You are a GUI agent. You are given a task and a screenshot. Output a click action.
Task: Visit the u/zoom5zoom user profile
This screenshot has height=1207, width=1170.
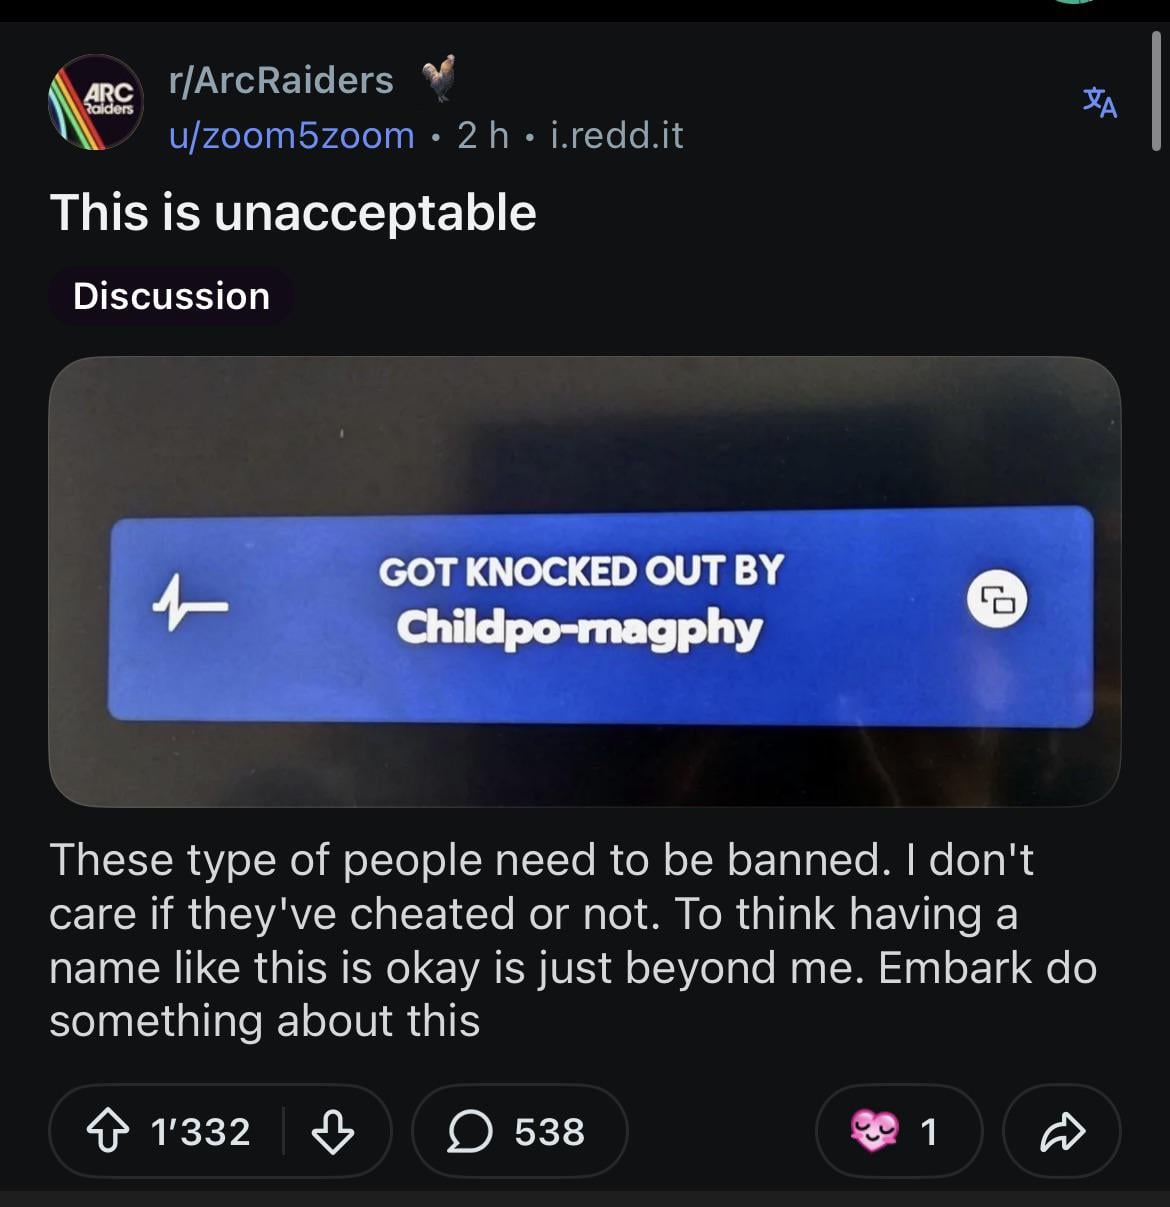click(291, 135)
